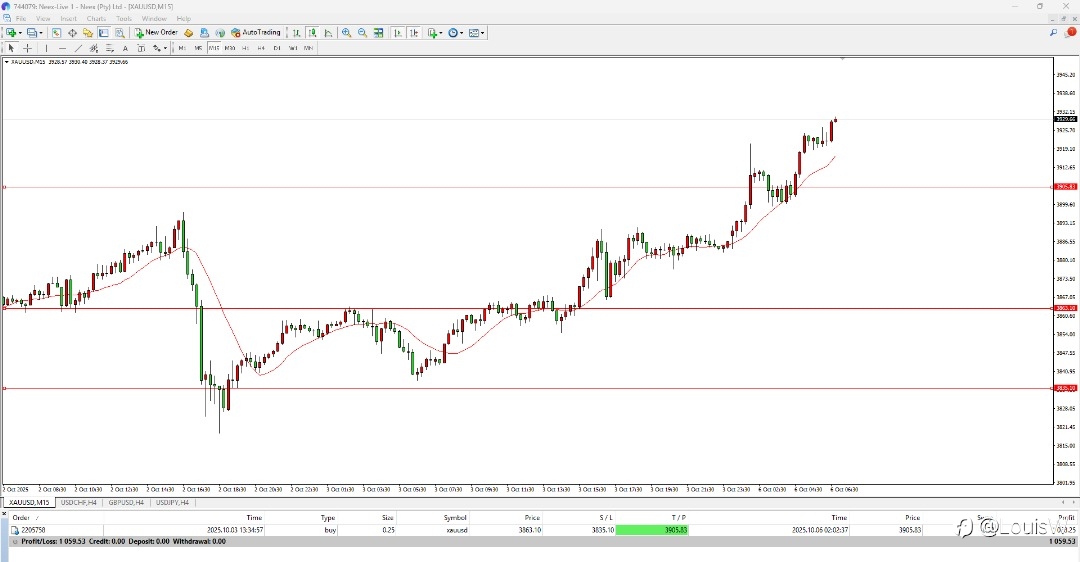Image resolution: width=1080 pixels, height=562 pixels.
Task: Open the Insert menu
Action: pos(68,19)
